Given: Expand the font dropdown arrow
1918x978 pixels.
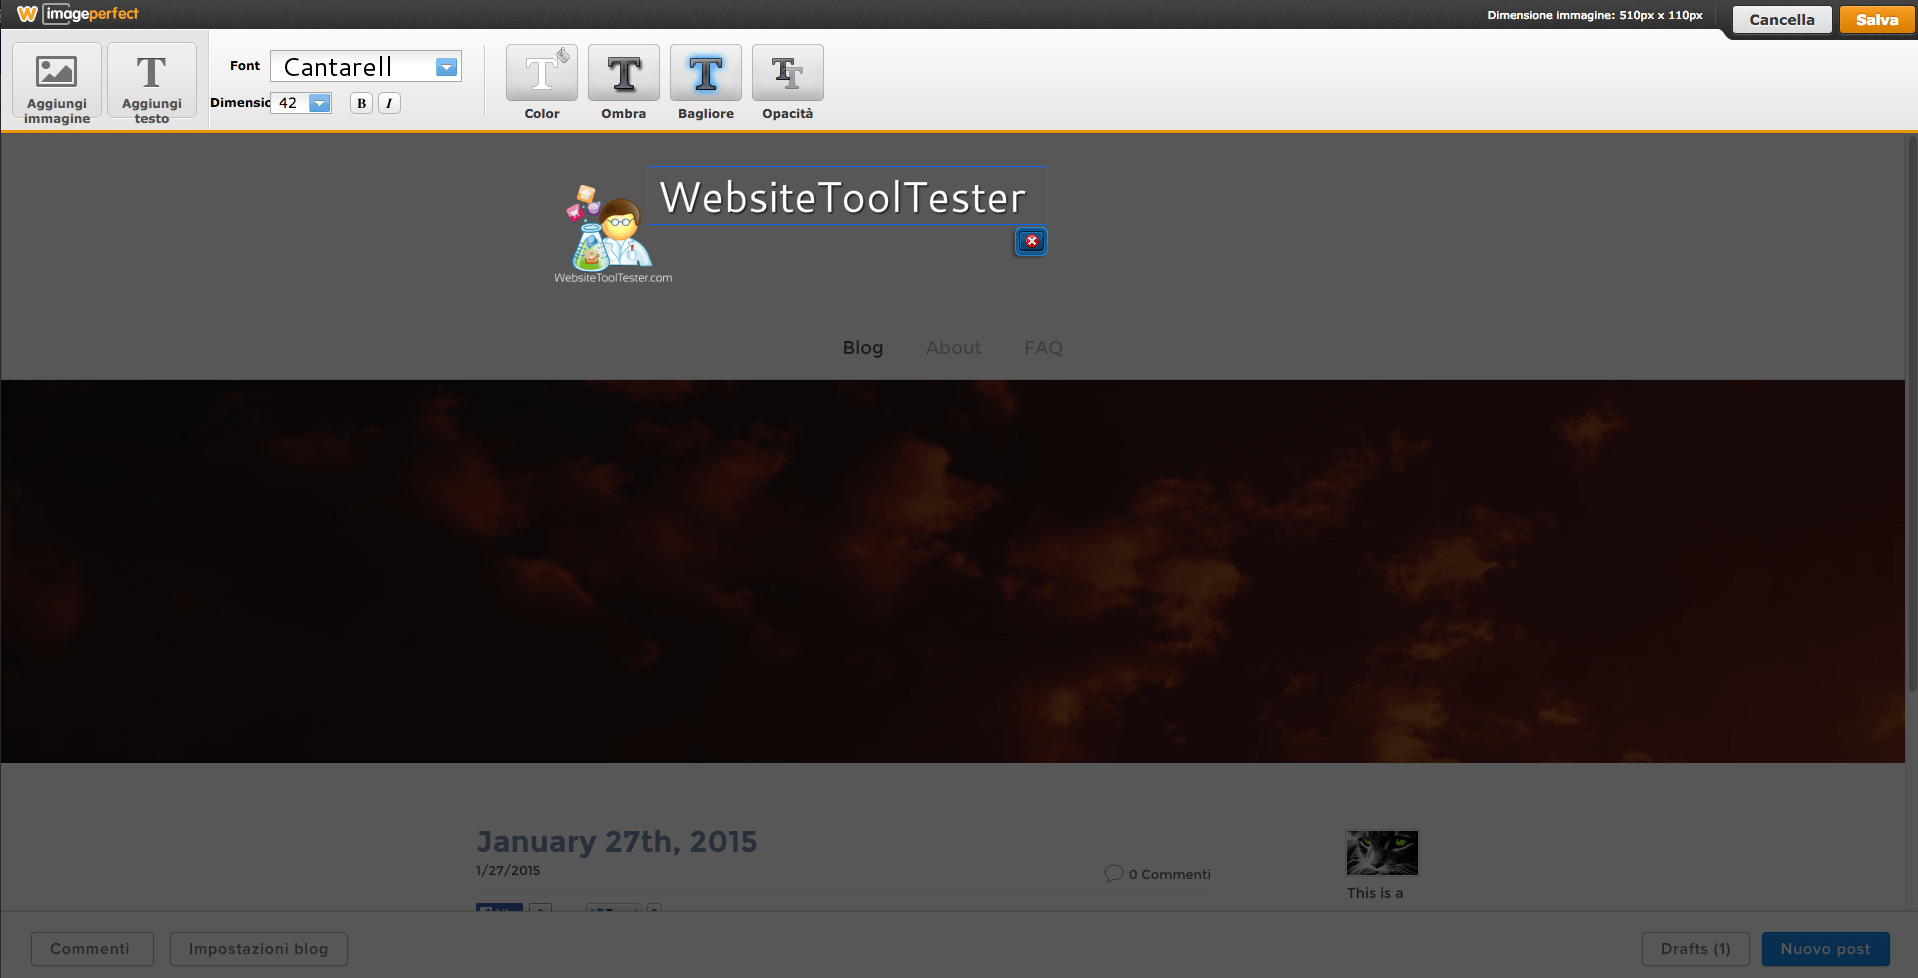Looking at the screenshot, I should 447,67.
